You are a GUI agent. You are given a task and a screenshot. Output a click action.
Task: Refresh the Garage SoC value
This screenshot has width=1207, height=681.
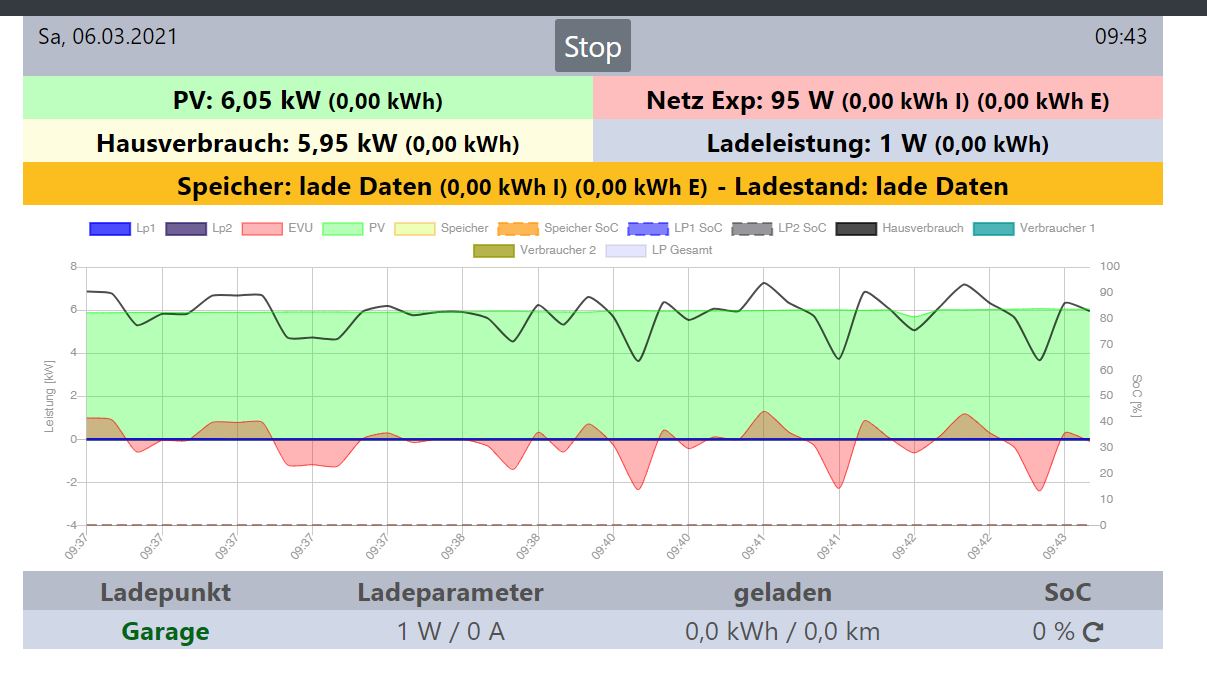(1093, 632)
